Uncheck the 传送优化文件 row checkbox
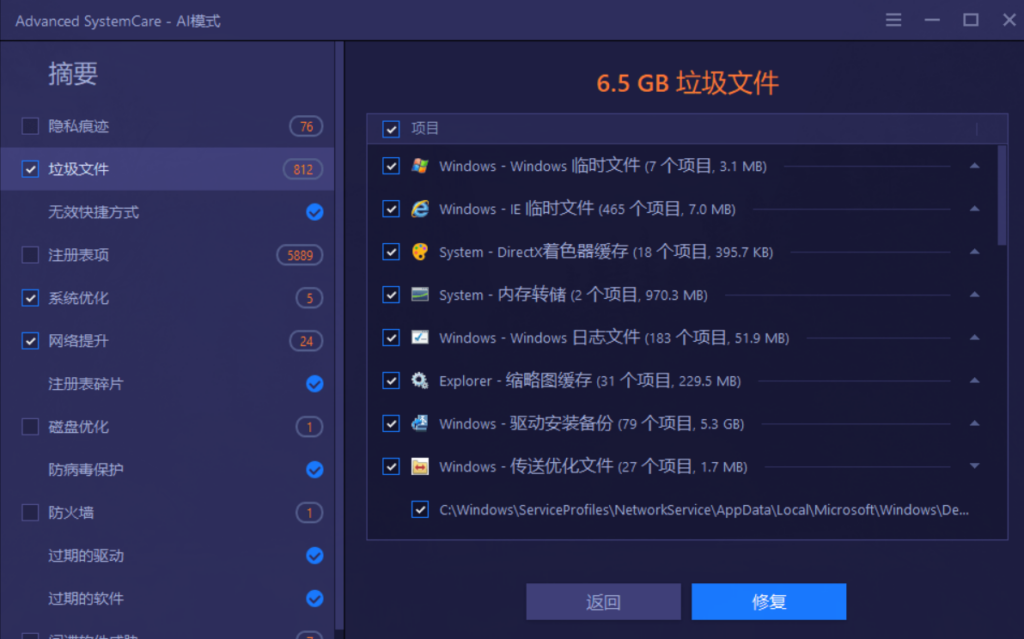The height and width of the screenshot is (639, 1024). click(x=391, y=467)
